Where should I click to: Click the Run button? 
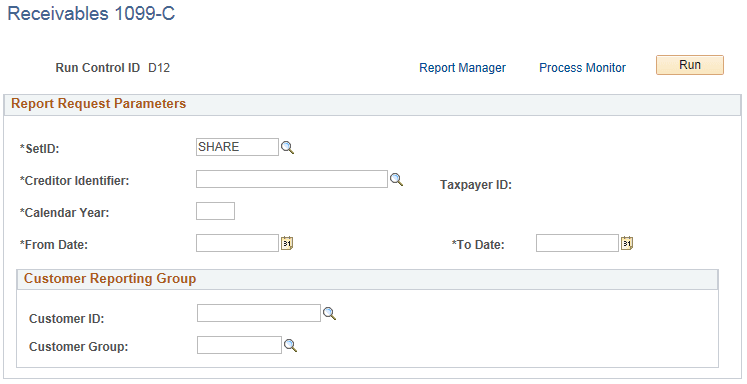point(690,65)
